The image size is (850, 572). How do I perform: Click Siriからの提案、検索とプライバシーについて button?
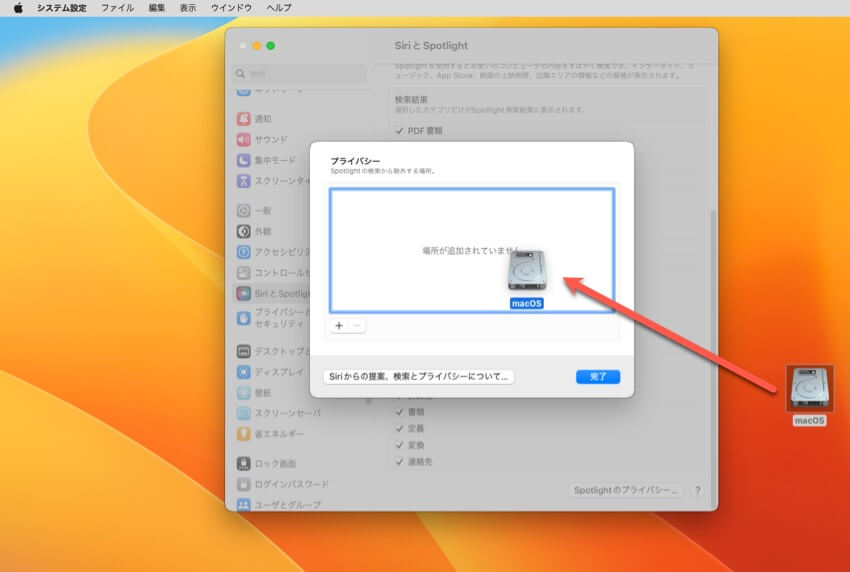(x=418, y=376)
